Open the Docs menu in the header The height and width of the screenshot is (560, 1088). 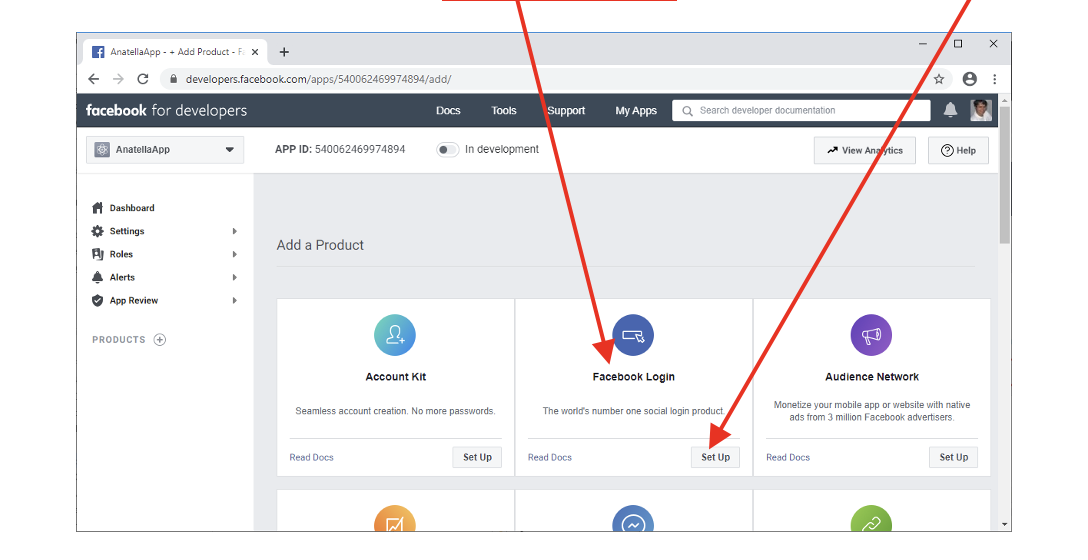click(x=448, y=111)
